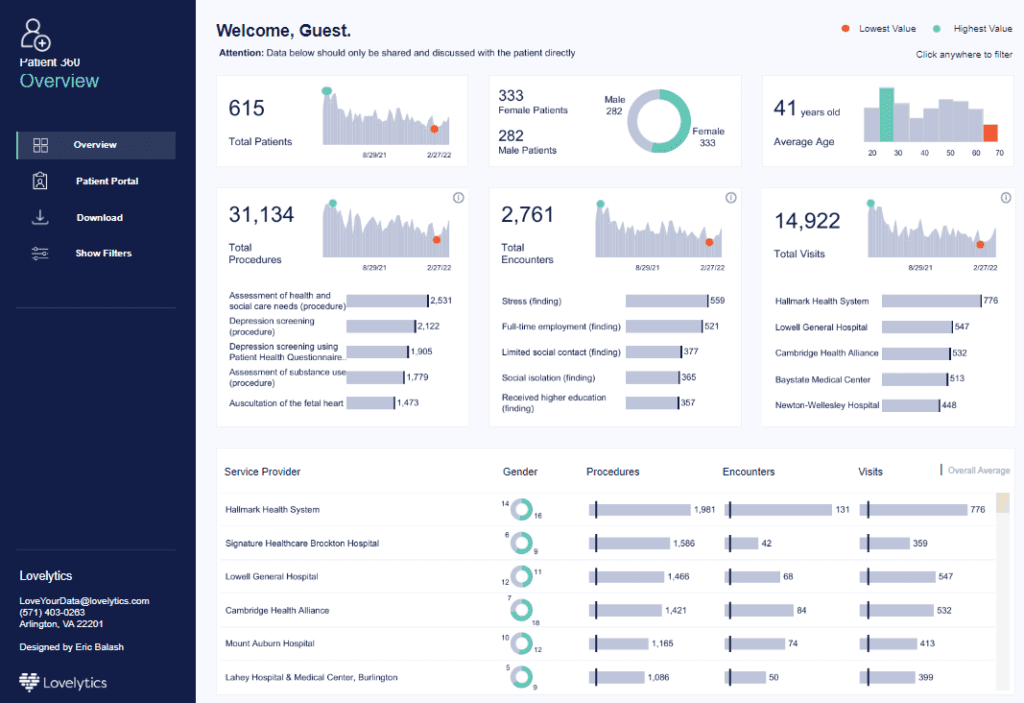
Task: Click info icon on Total Encounters card
Action: [x=730, y=198]
